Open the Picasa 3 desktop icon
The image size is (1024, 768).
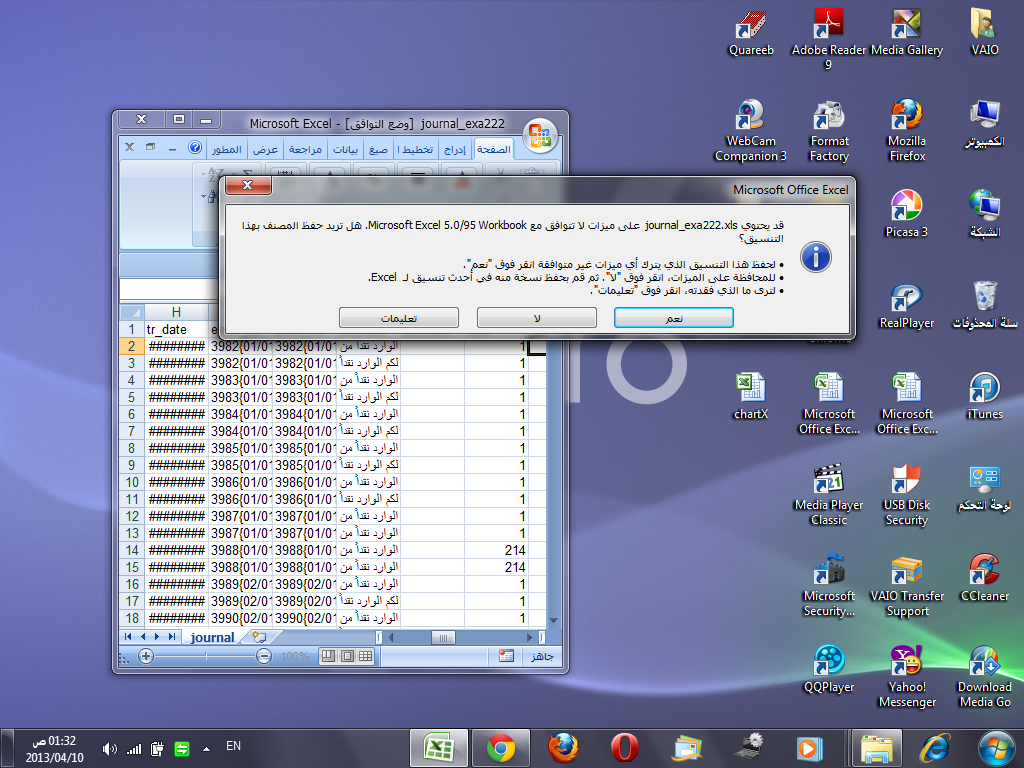[x=906, y=214]
